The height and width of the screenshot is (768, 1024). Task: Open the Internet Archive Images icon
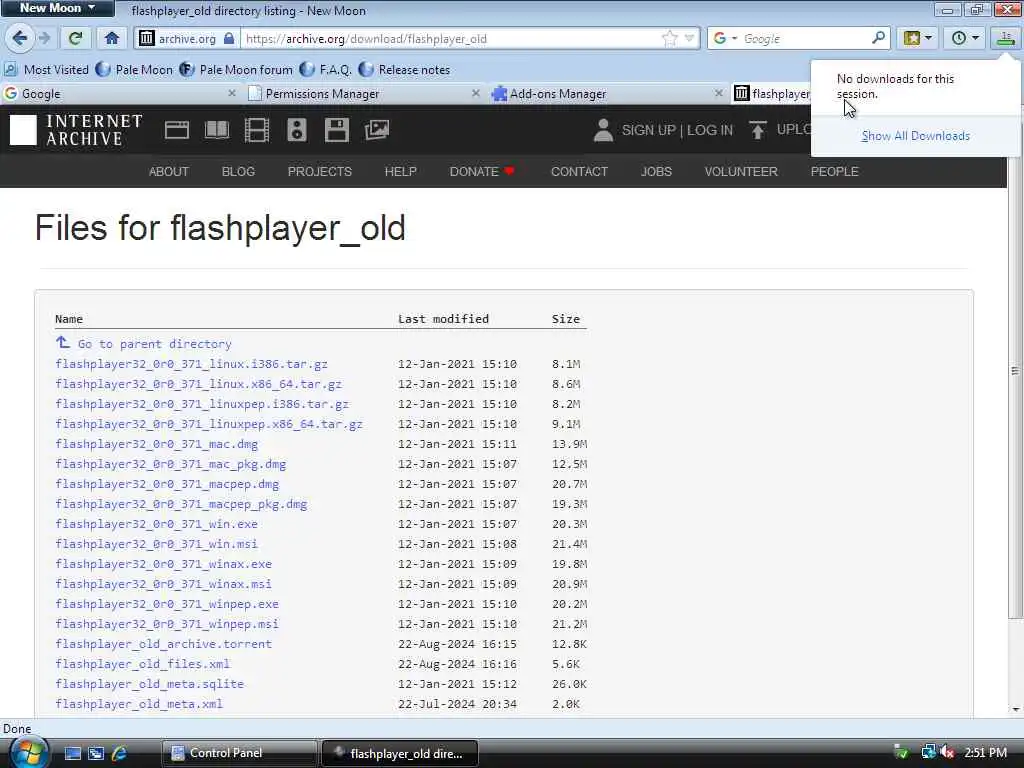[x=377, y=130]
